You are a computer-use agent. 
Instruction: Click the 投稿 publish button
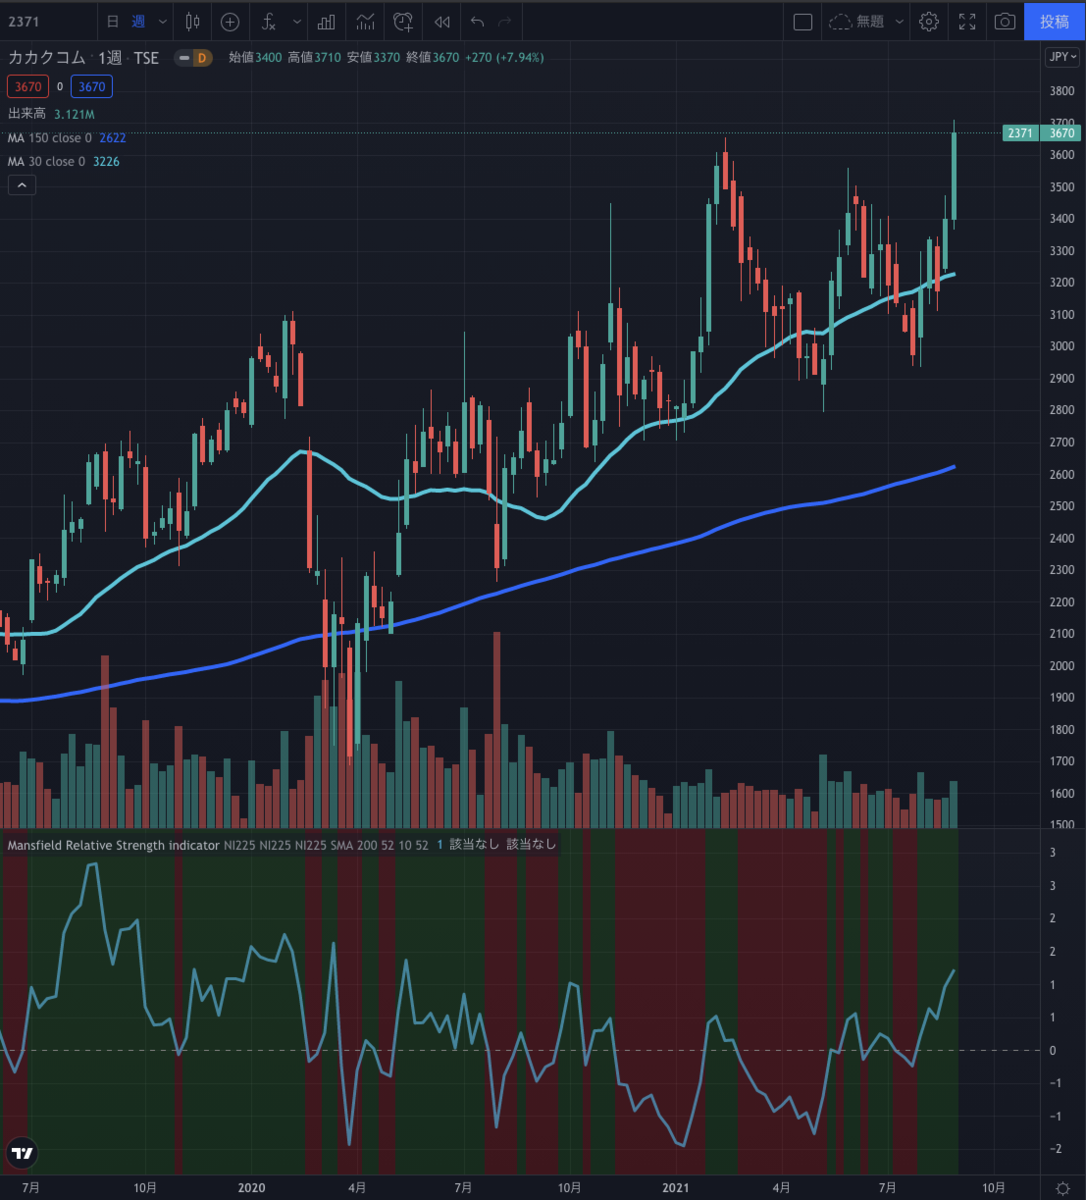point(1054,21)
